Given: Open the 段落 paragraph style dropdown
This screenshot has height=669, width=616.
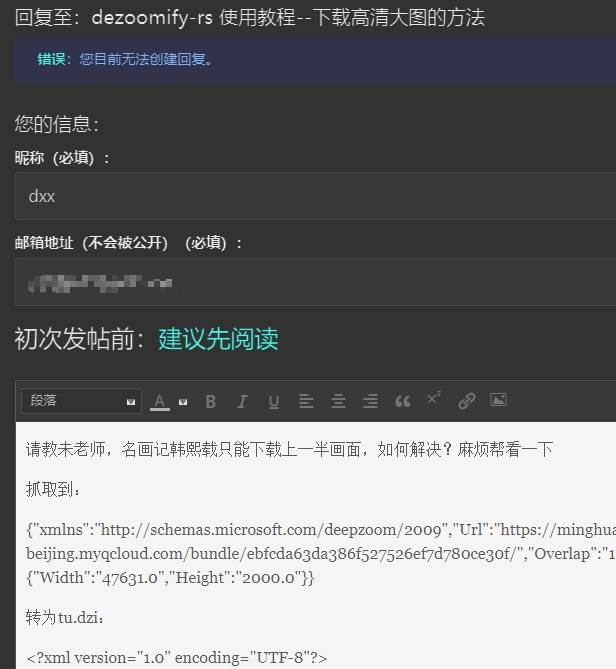Looking at the screenshot, I should pyautogui.click(x=82, y=401).
